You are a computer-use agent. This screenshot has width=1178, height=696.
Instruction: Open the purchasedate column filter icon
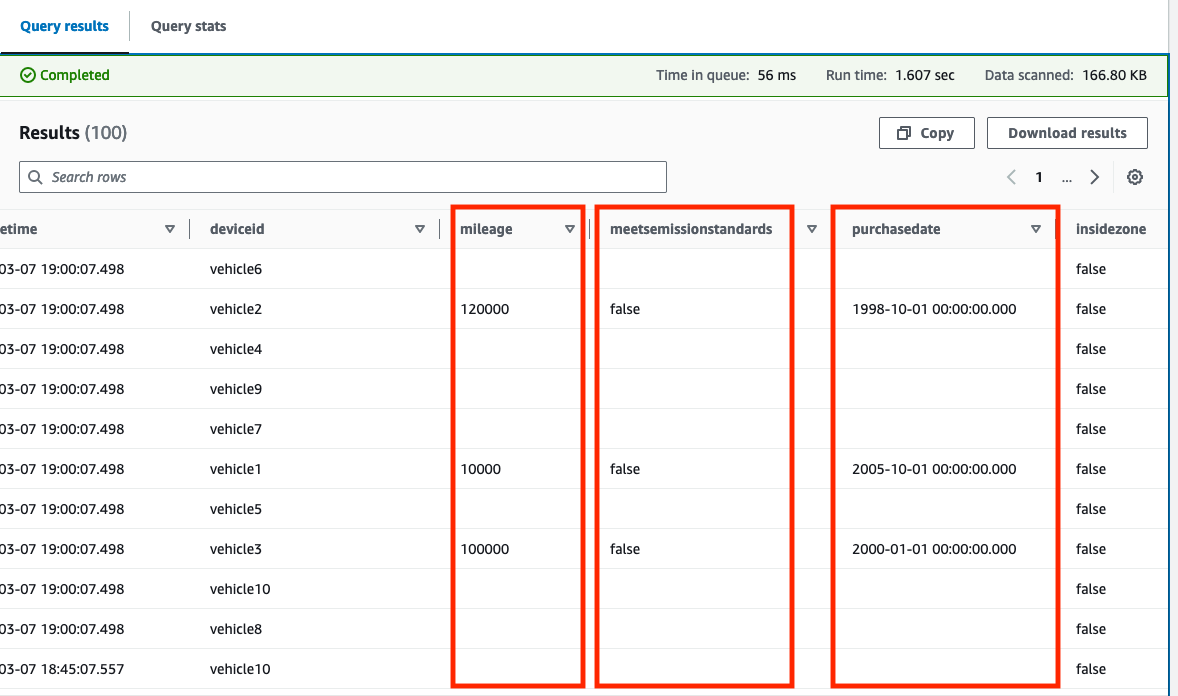1036,228
